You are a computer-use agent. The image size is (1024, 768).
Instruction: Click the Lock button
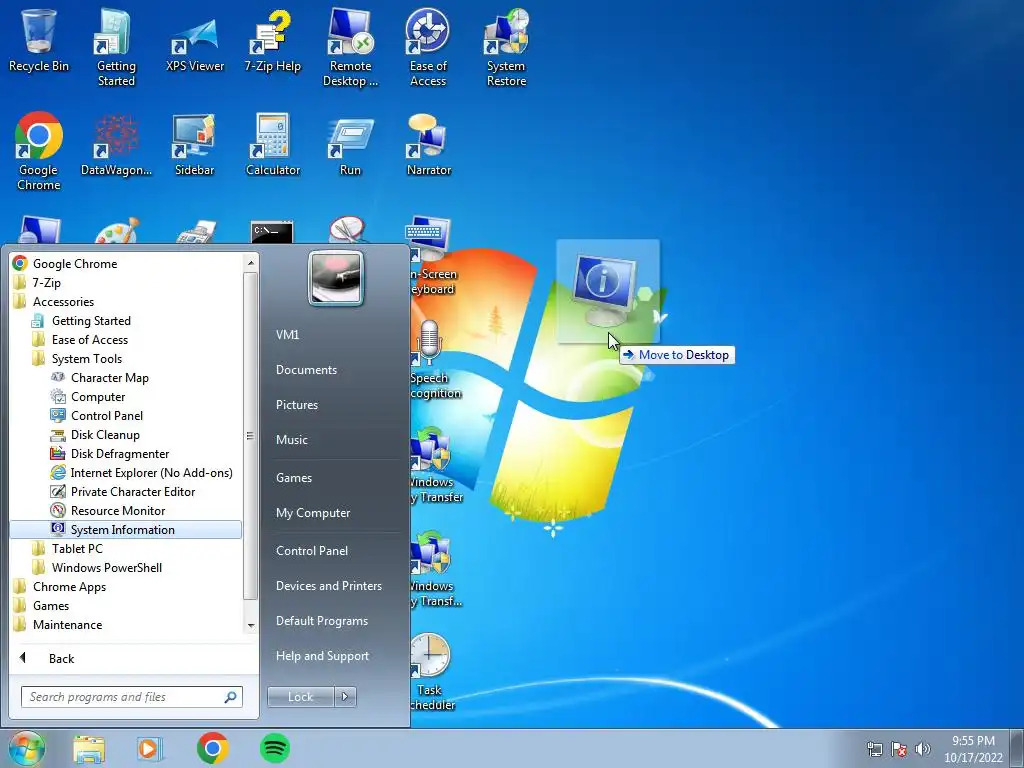(300, 697)
